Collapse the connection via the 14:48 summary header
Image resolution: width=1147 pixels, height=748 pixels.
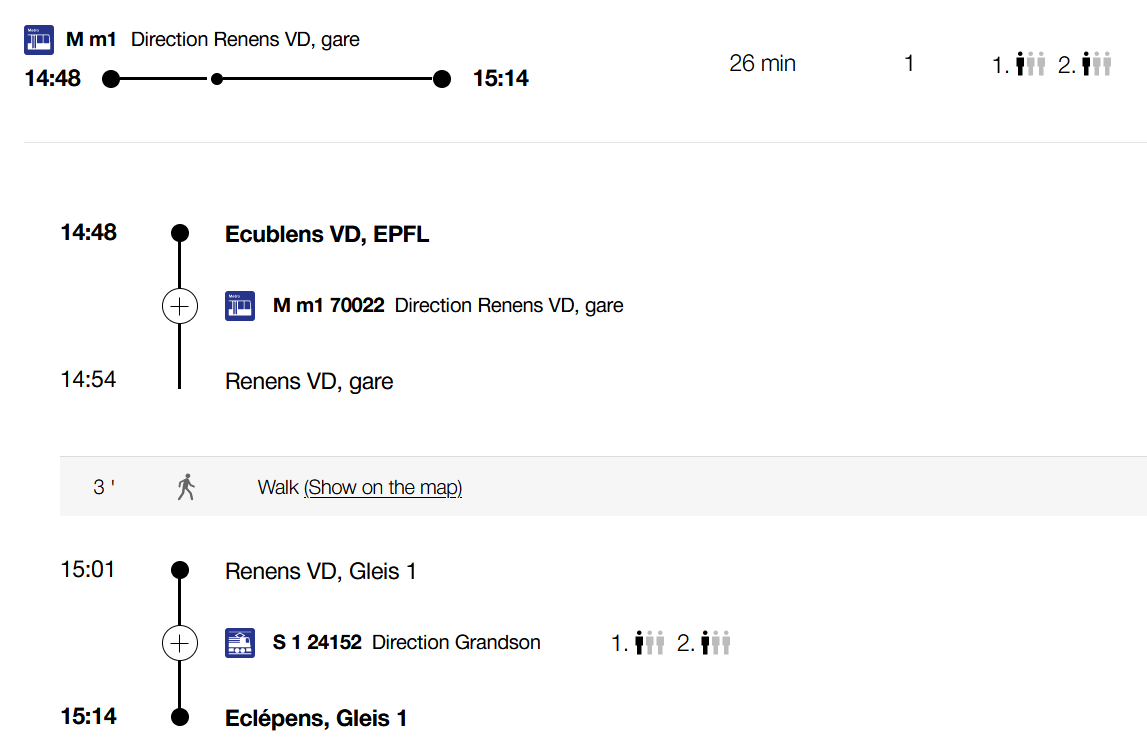point(53,78)
